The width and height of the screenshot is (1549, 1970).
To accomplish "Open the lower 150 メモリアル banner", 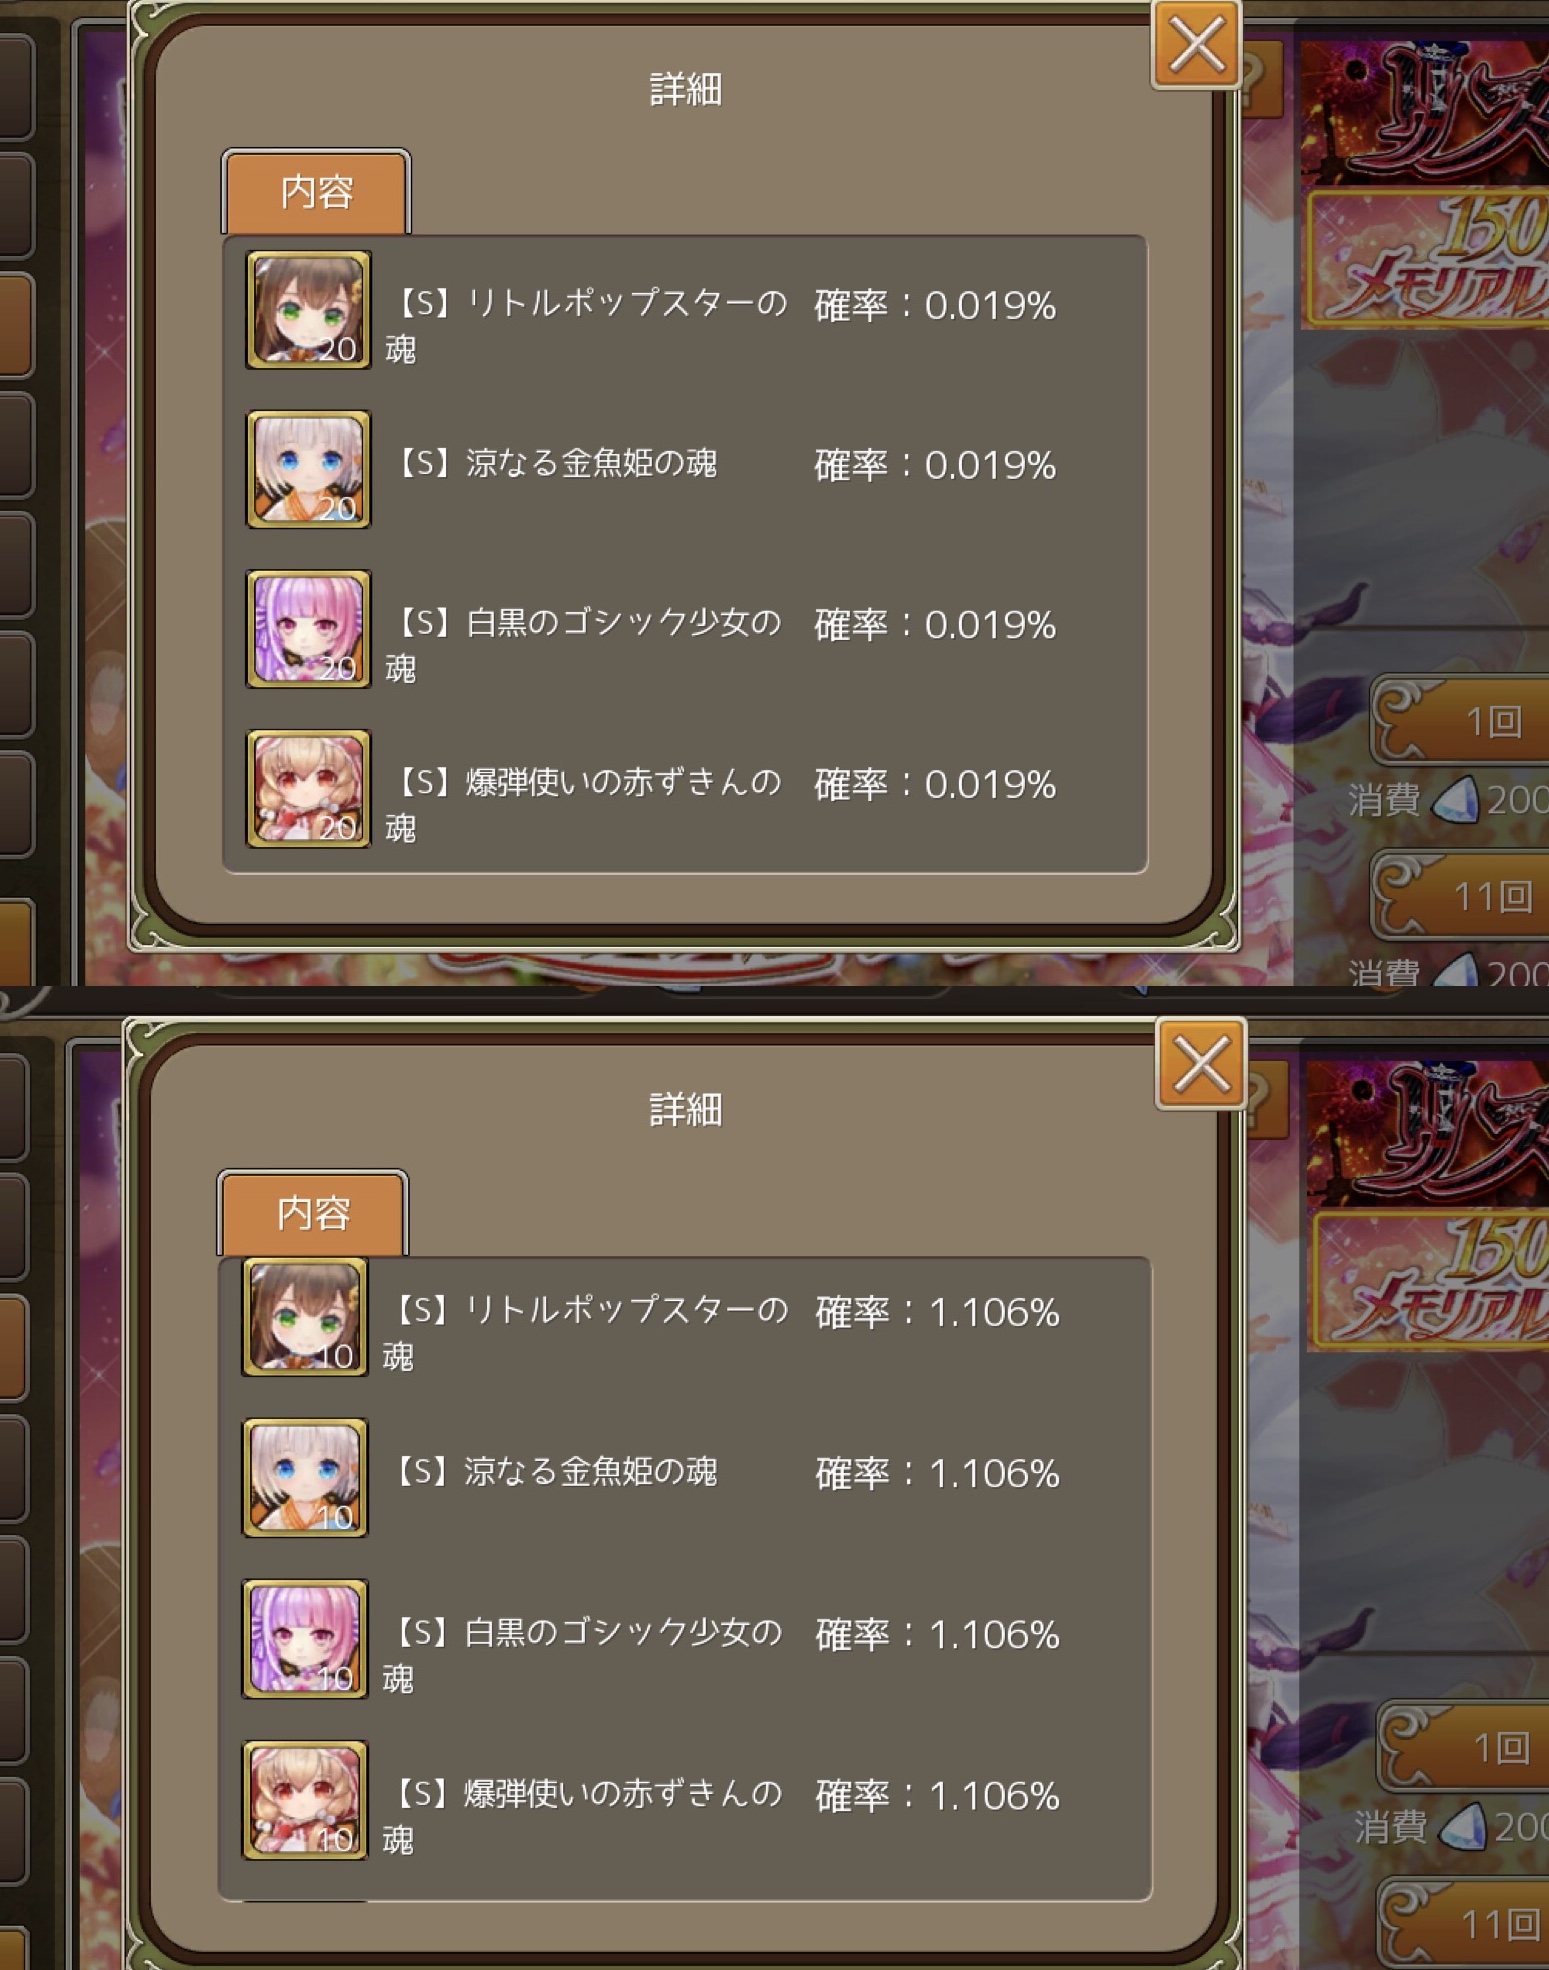I will click(x=1430, y=1280).
